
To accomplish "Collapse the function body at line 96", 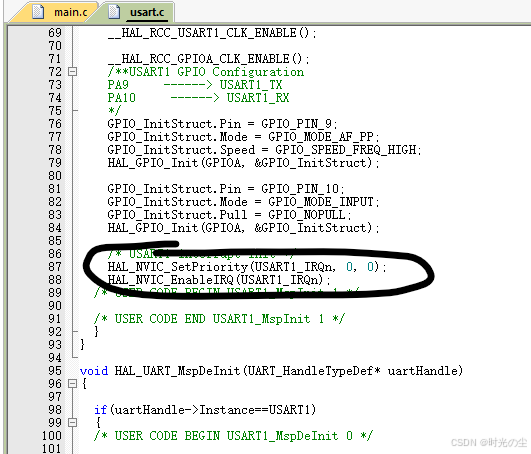I will tap(72, 384).
